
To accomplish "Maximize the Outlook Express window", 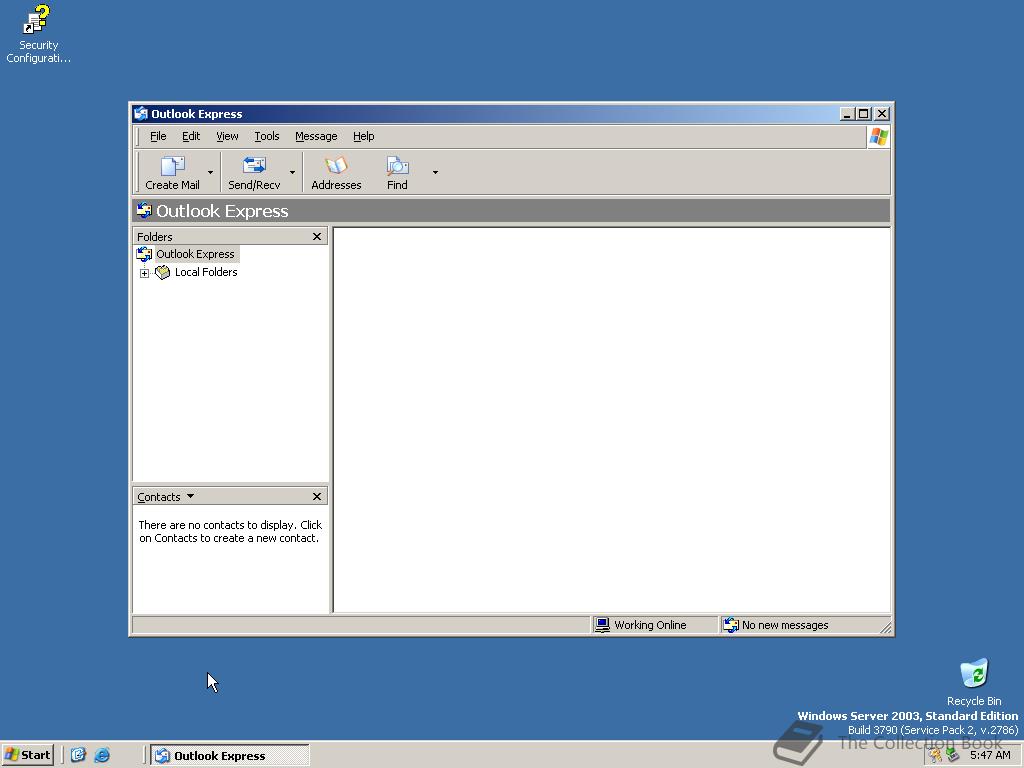I will (x=863, y=114).
